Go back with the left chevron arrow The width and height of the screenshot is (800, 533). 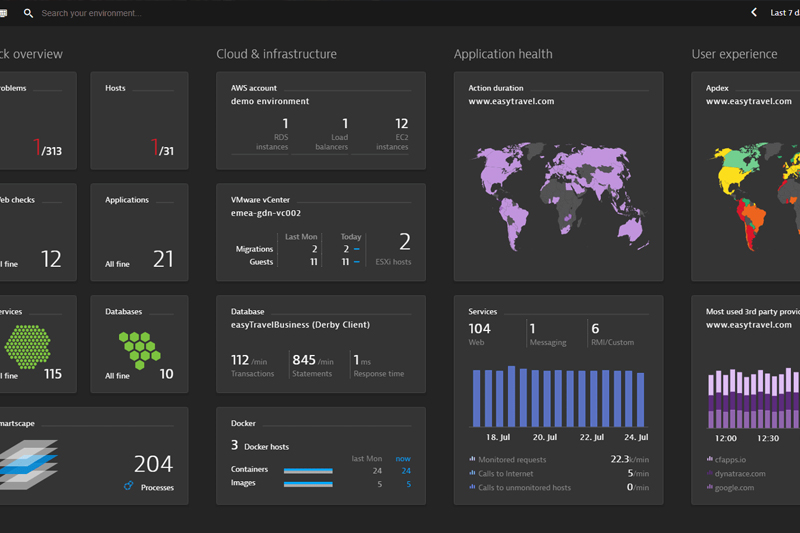754,12
